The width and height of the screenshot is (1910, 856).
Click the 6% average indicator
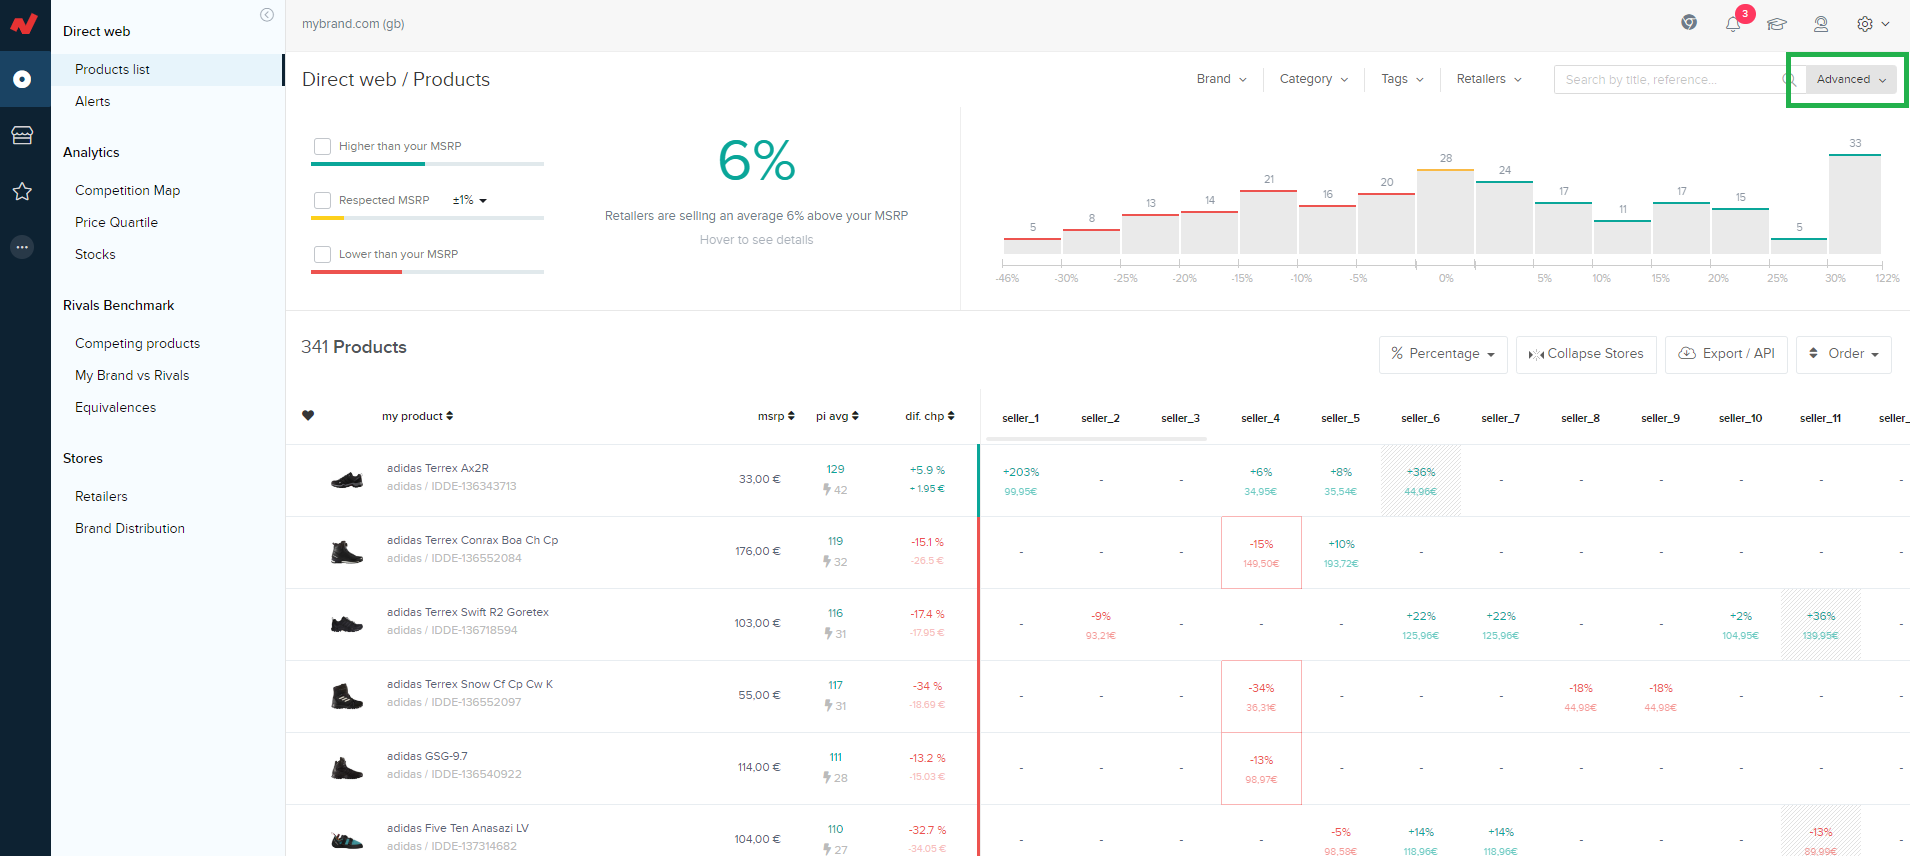click(x=756, y=160)
